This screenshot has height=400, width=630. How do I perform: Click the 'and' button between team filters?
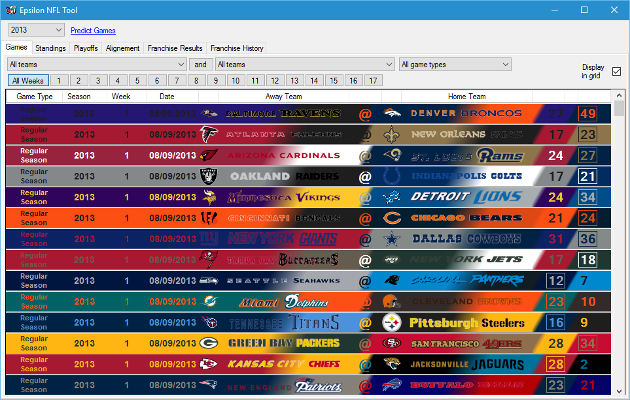click(x=200, y=64)
